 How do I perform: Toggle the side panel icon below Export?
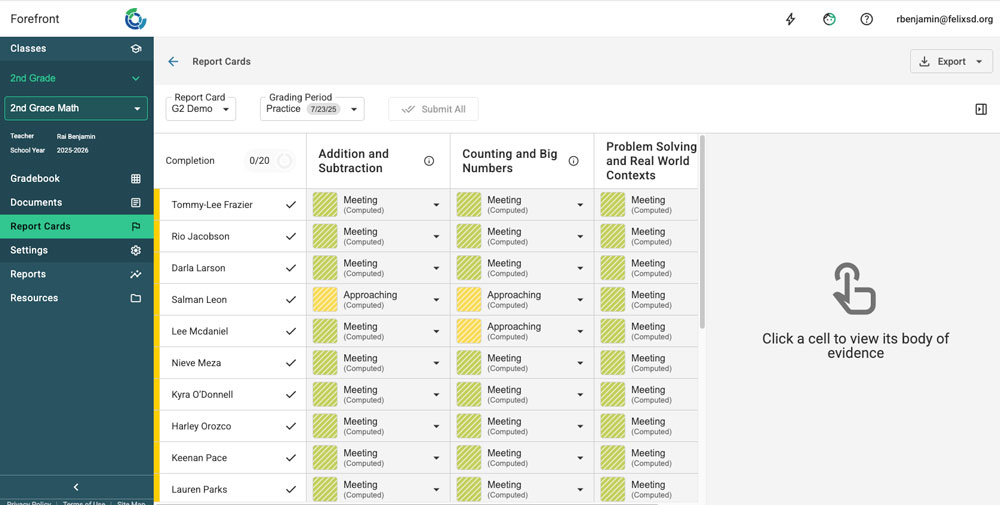pyautogui.click(x=981, y=109)
